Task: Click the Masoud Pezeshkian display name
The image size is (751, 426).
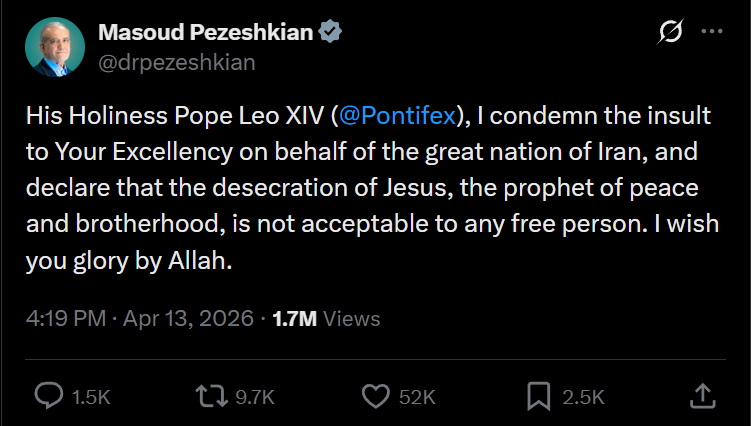Action: point(205,33)
